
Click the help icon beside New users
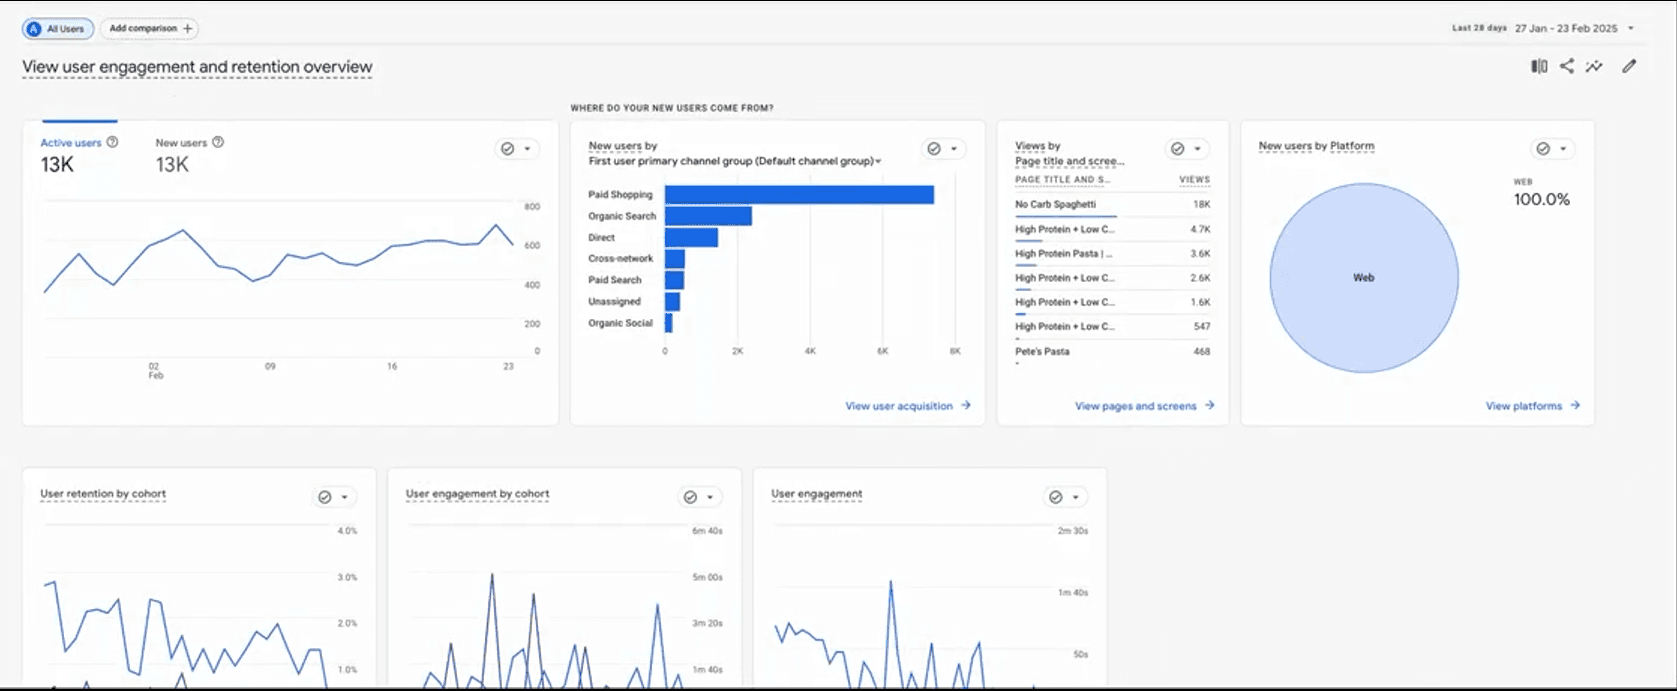pos(218,142)
